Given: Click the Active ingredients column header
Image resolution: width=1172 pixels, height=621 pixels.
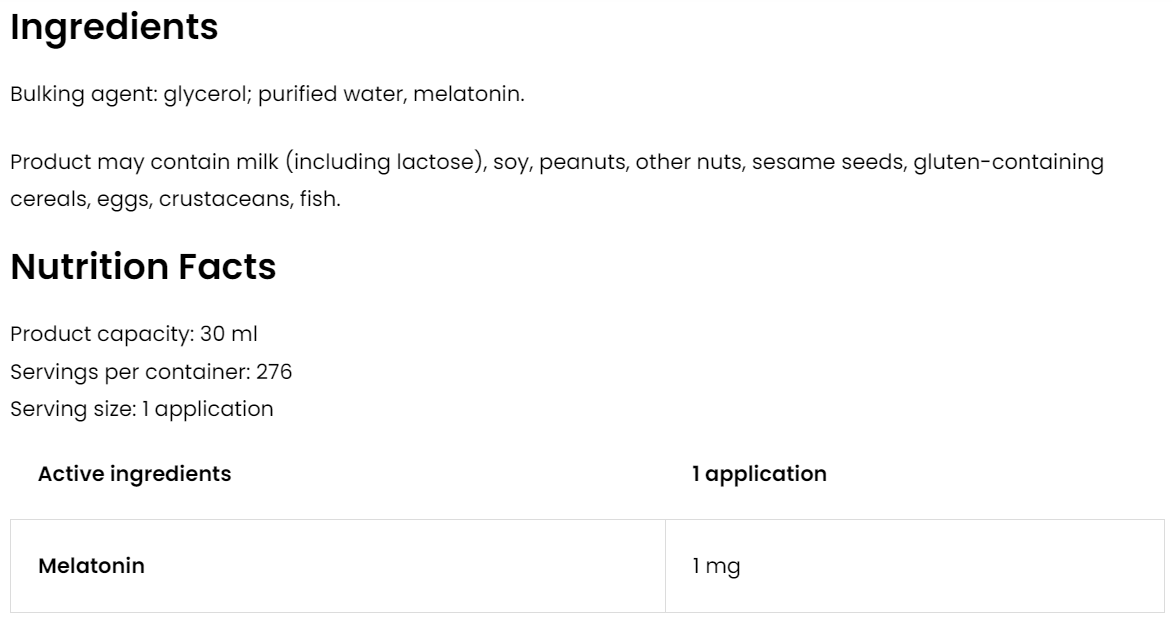Looking at the screenshot, I should (134, 474).
